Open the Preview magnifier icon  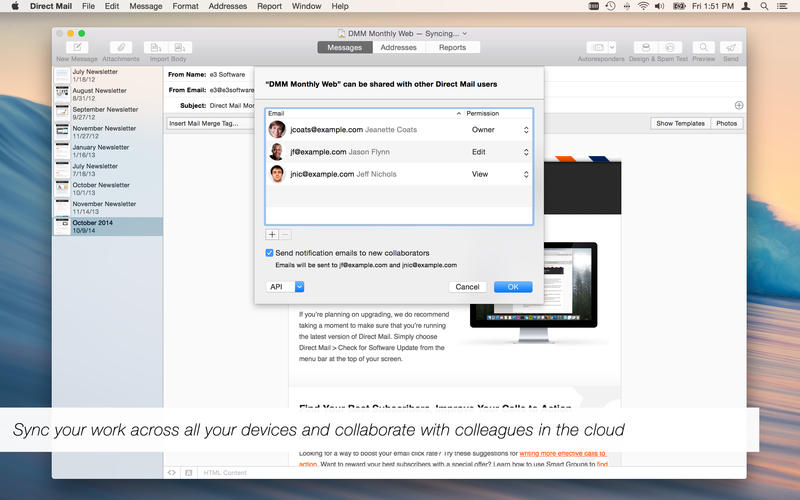point(704,47)
